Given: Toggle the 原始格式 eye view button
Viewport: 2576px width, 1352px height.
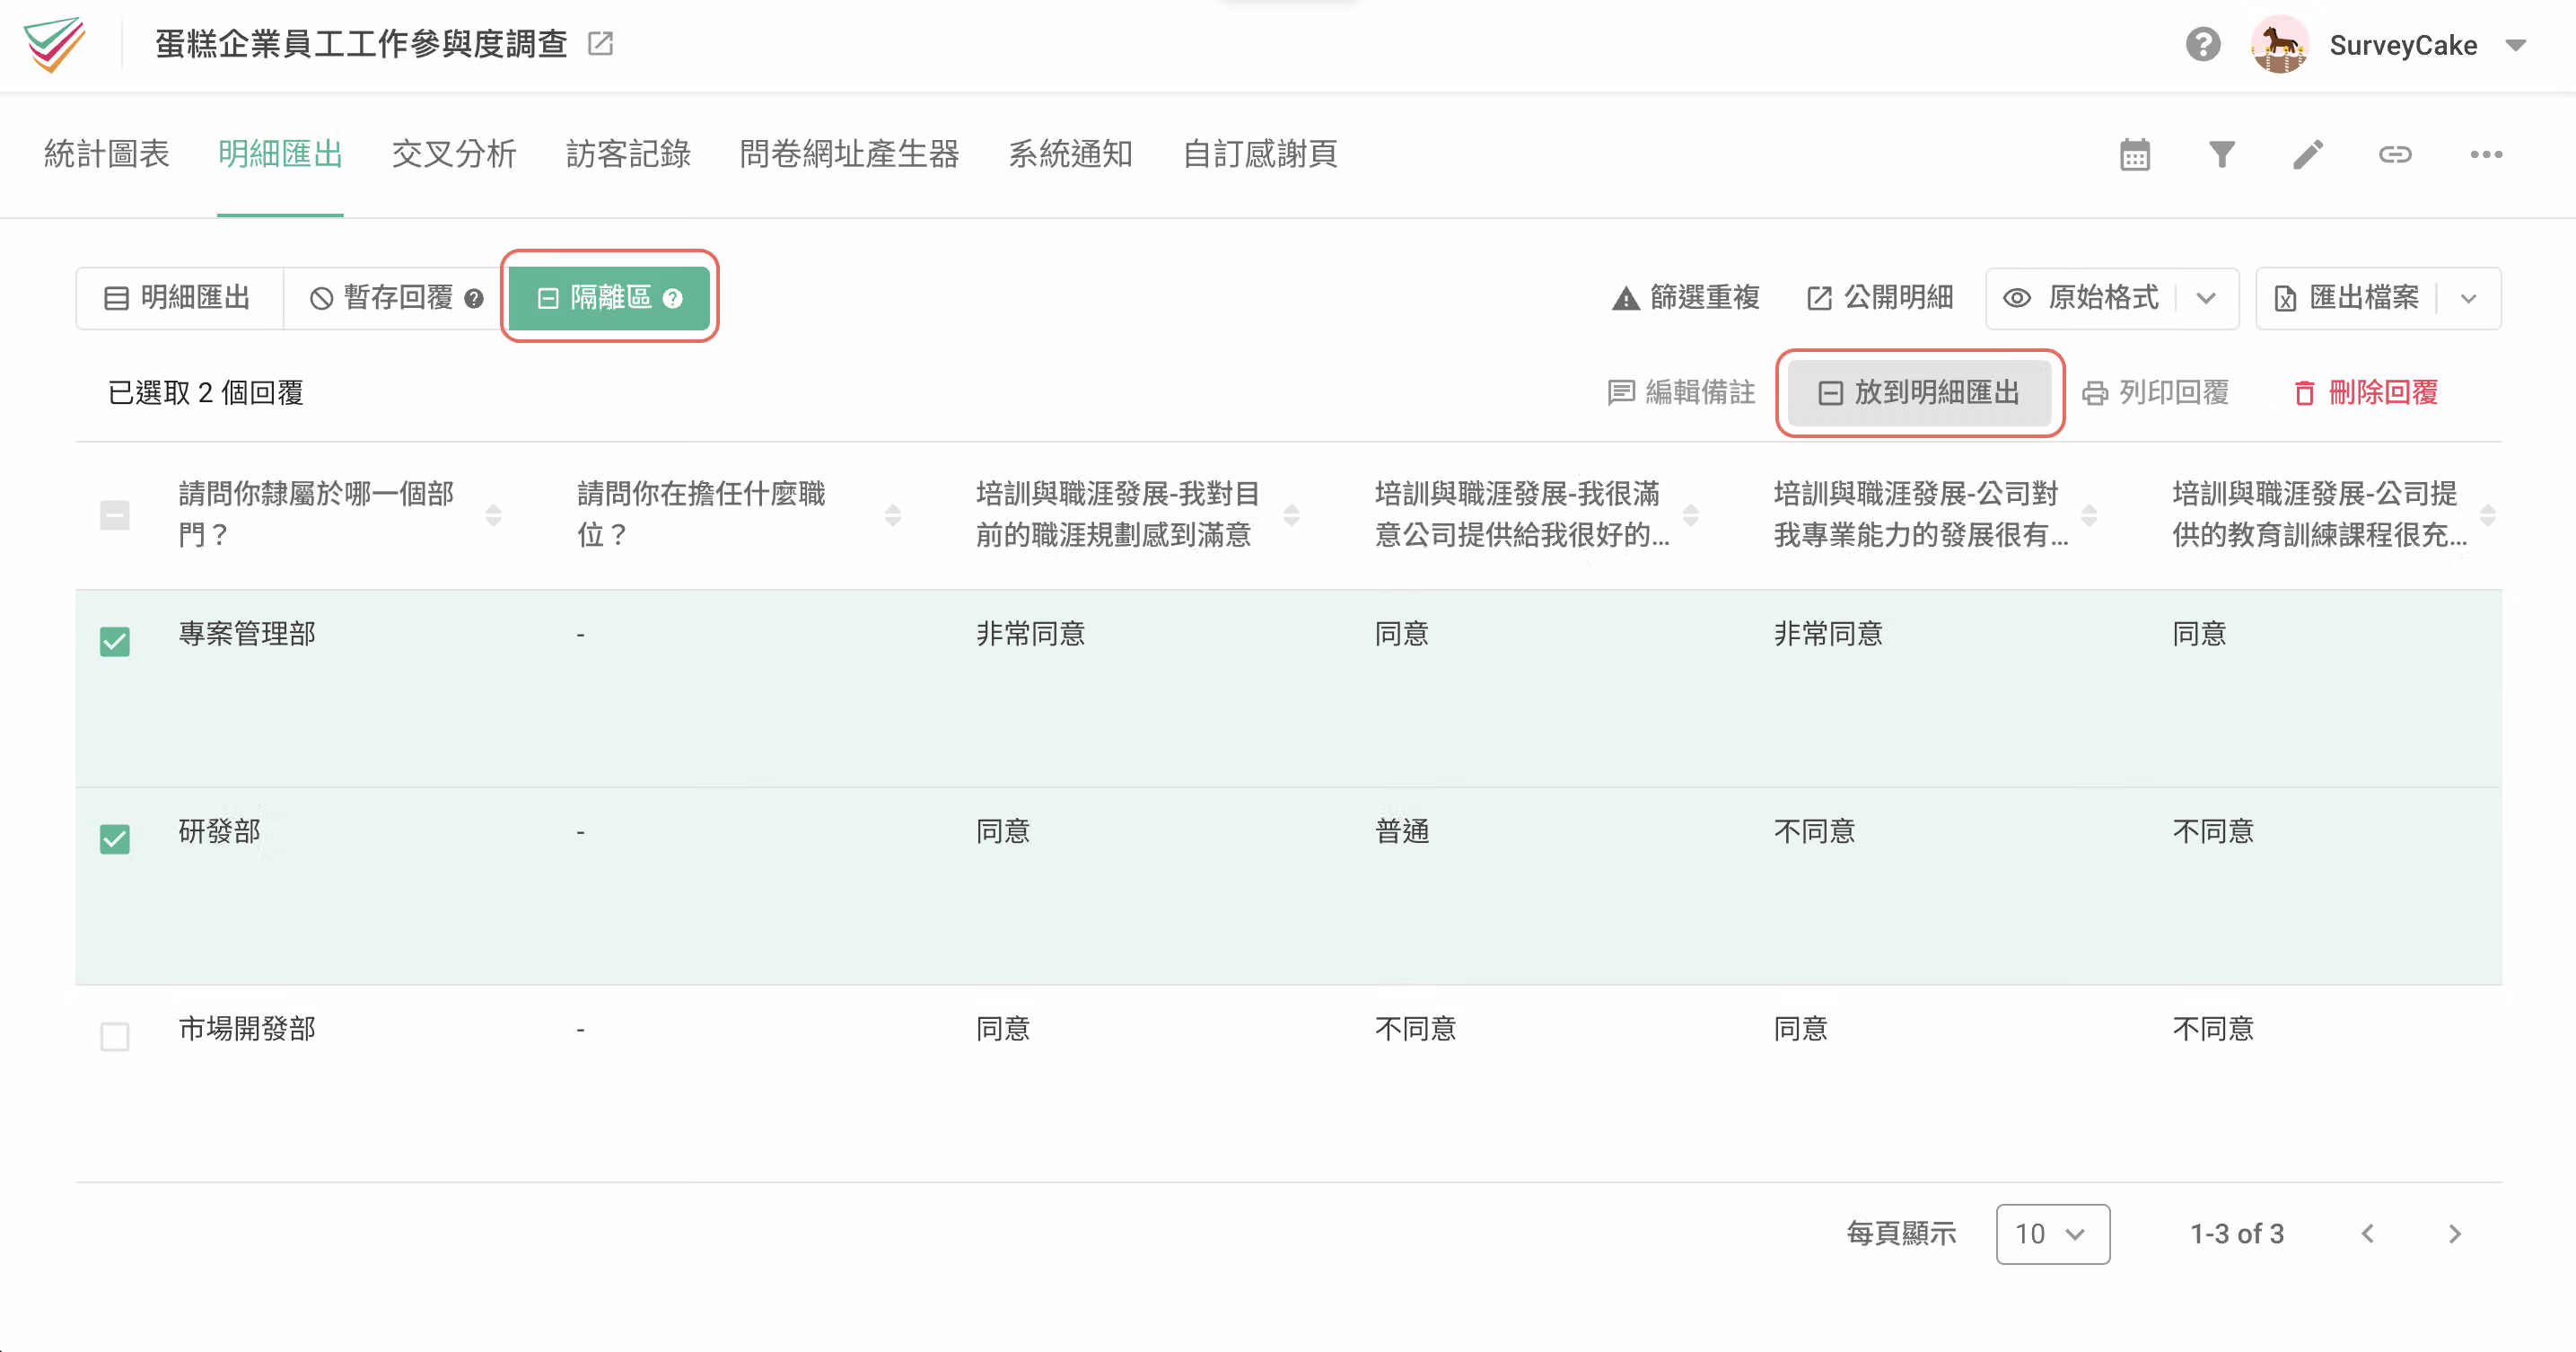Looking at the screenshot, I should pyautogui.click(x=2082, y=298).
